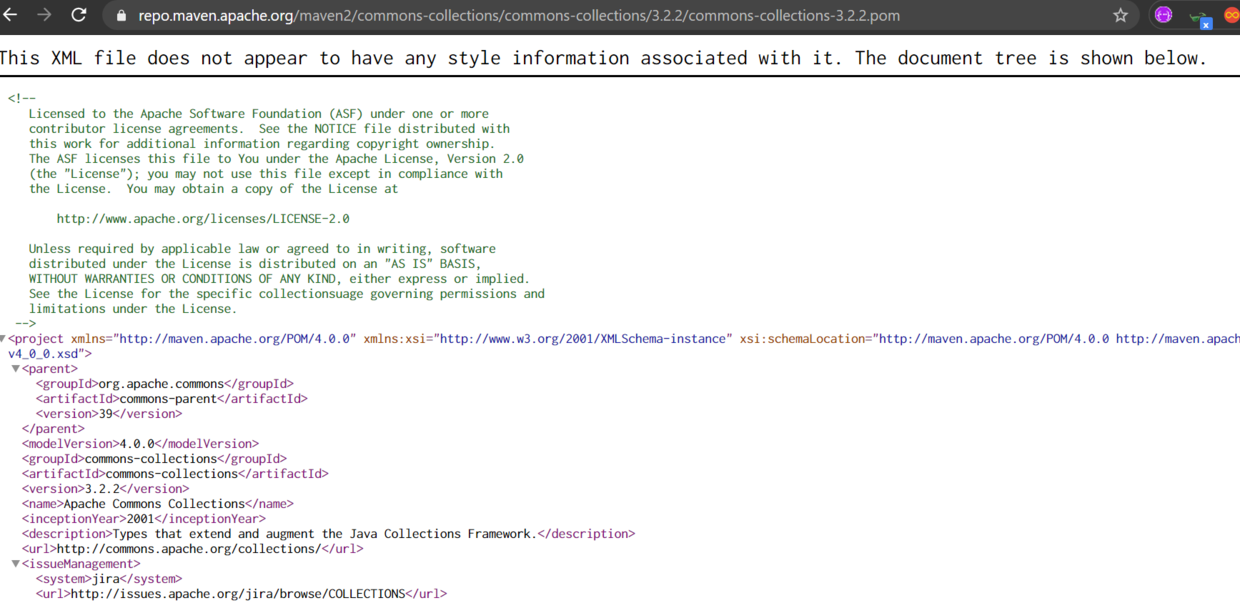This screenshot has width=1240, height=603.
Task: Click url http://commons.apache.org/collections/
Action: tap(189, 549)
